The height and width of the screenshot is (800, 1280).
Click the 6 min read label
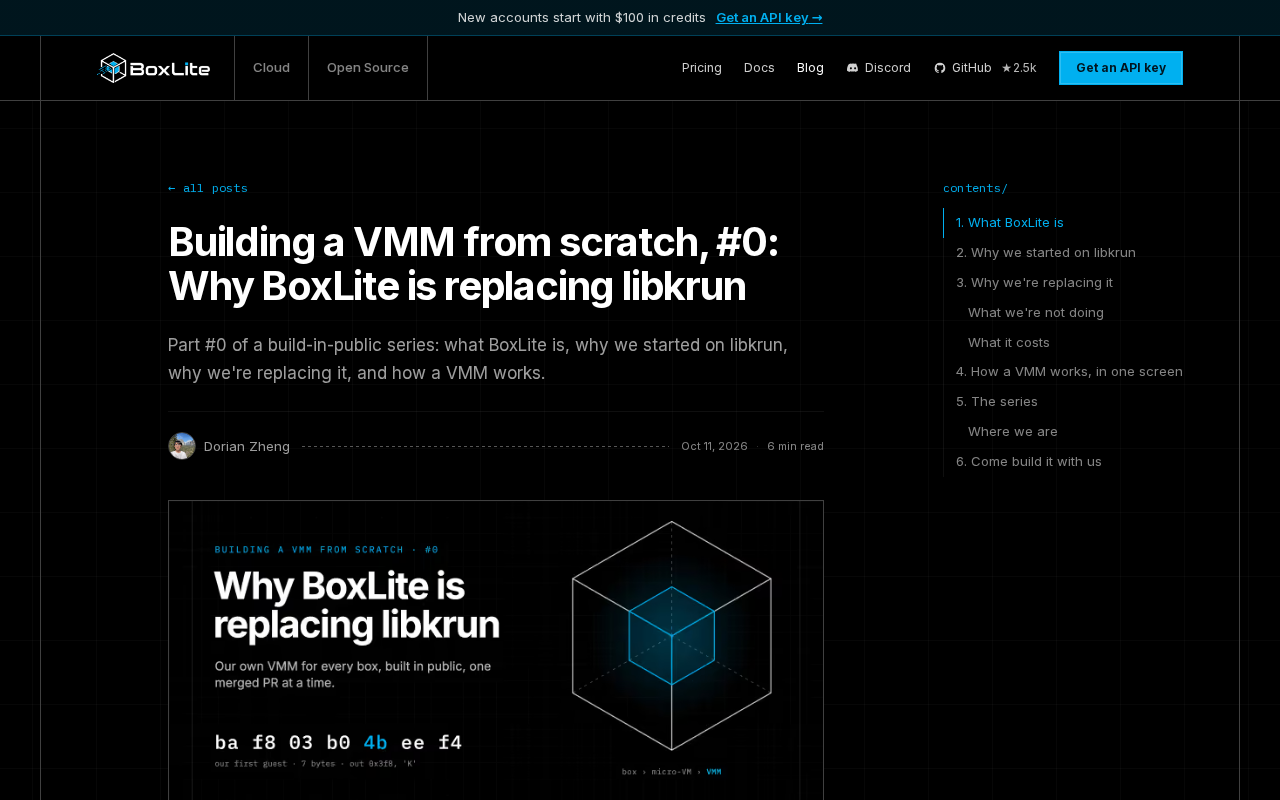795,446
